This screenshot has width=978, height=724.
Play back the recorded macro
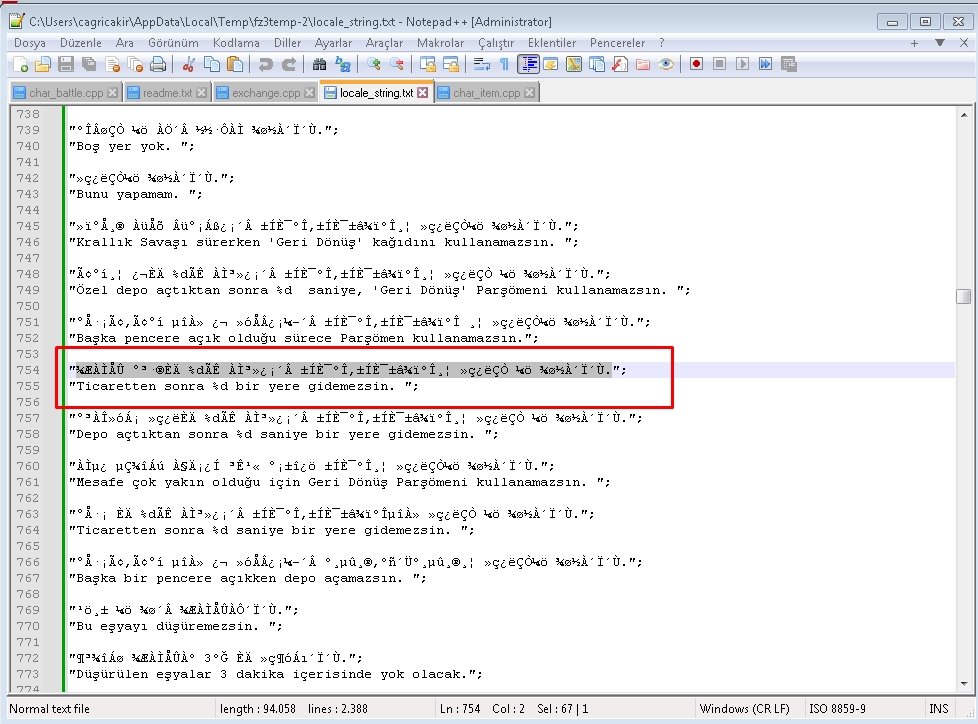[742, 64]
